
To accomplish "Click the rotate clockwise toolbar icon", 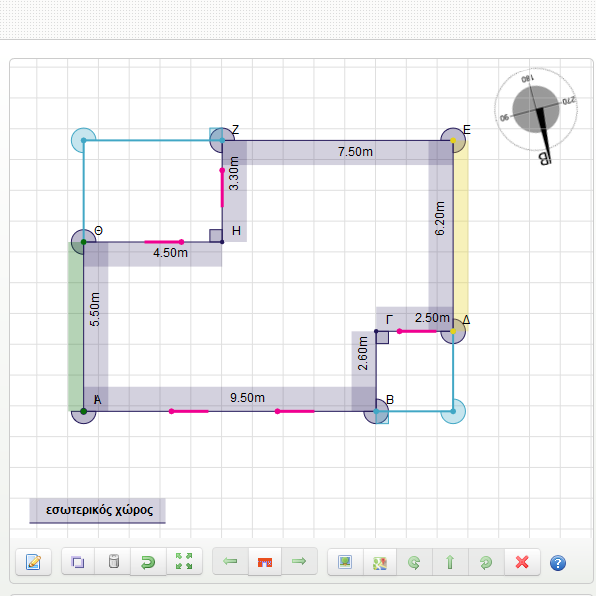I will point(414,562).
